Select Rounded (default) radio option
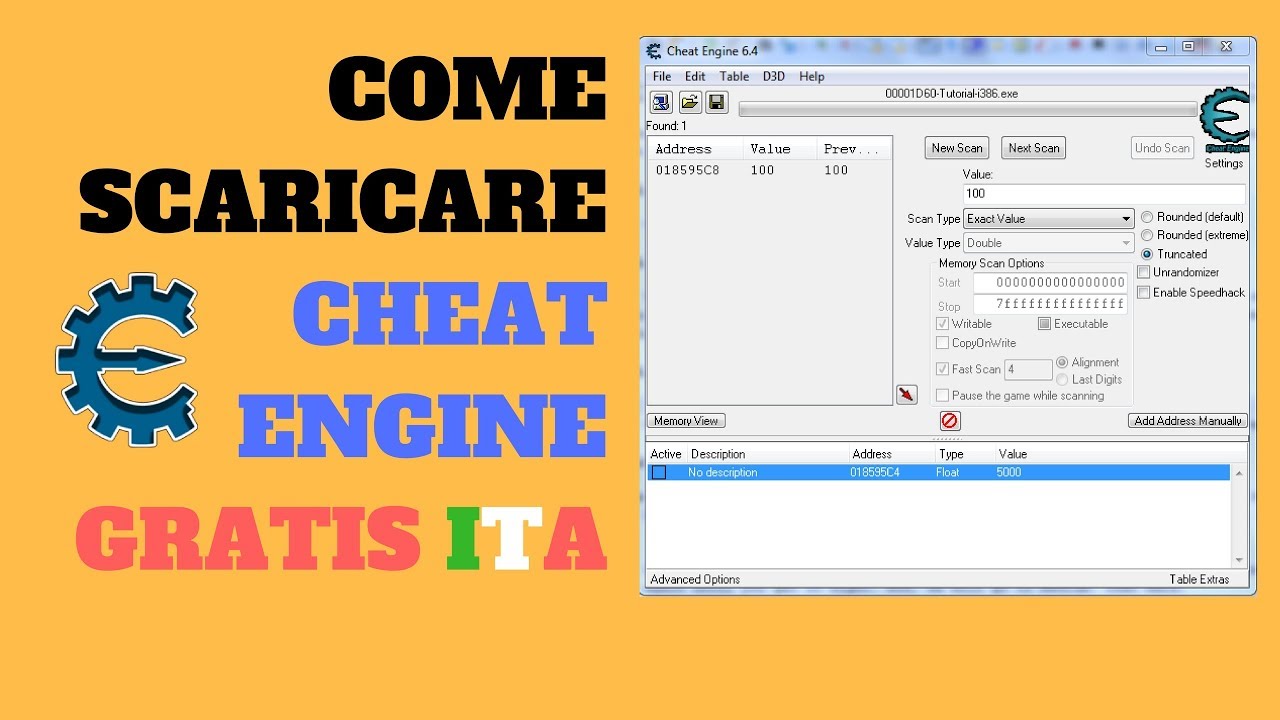The image size is (1280, 720). tap(1147, 217)
